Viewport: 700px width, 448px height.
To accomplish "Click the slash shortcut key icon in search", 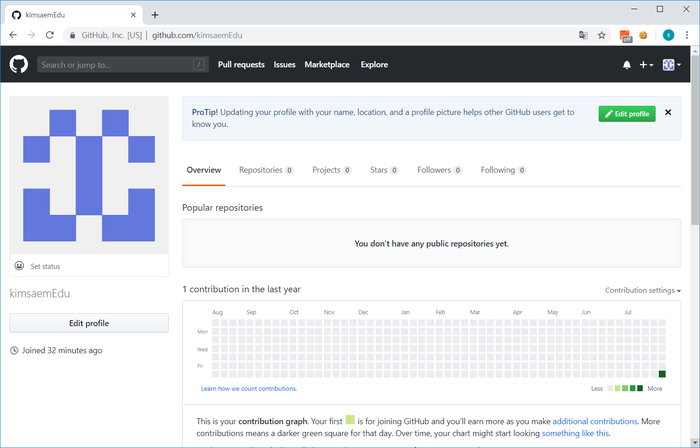I will 199,65.
